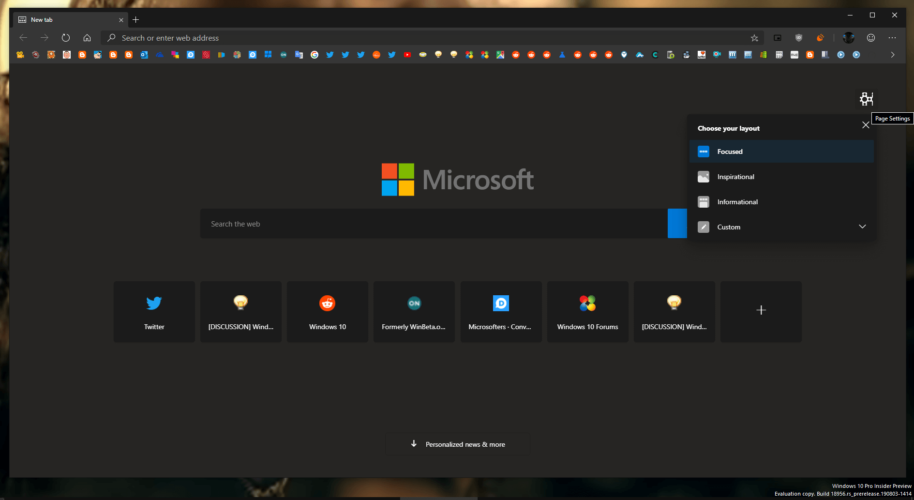
Task: Click the Search the web field
Action: click(x=434, y=224)
